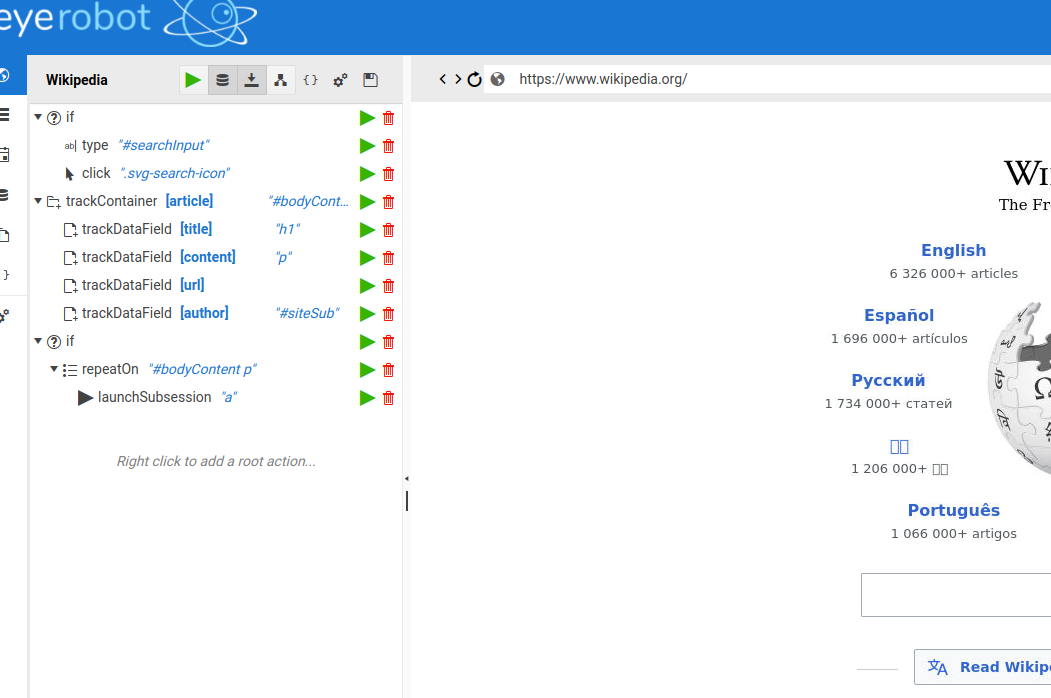The width and height of the screenshot is (1051, 698).
Task: Go forward in the embedded browser
Action: [x=458, y=79]
